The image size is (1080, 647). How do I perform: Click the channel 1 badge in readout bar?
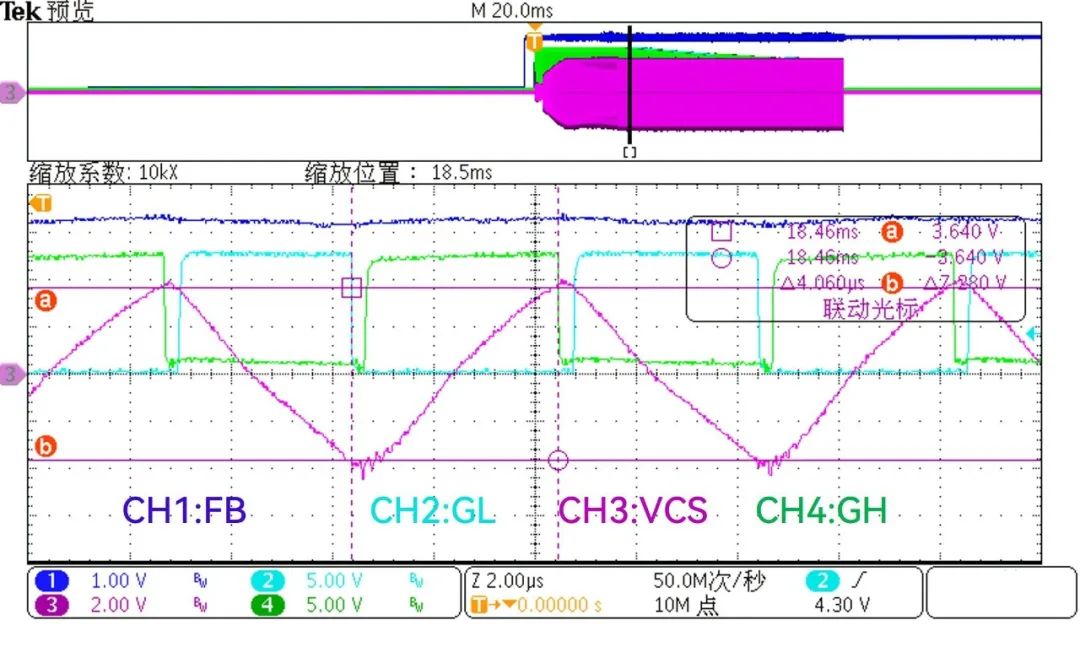tap(52, 581)
